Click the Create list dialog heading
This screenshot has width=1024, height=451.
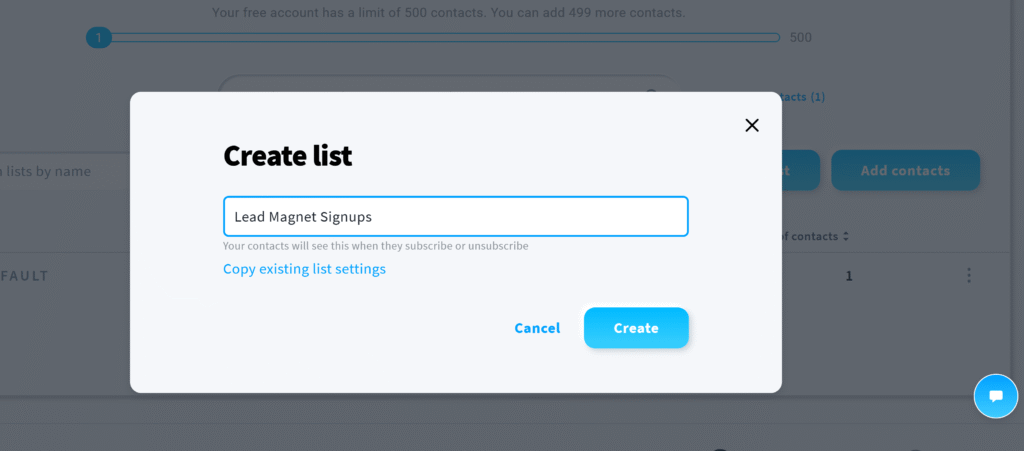(x=287, y=156)
